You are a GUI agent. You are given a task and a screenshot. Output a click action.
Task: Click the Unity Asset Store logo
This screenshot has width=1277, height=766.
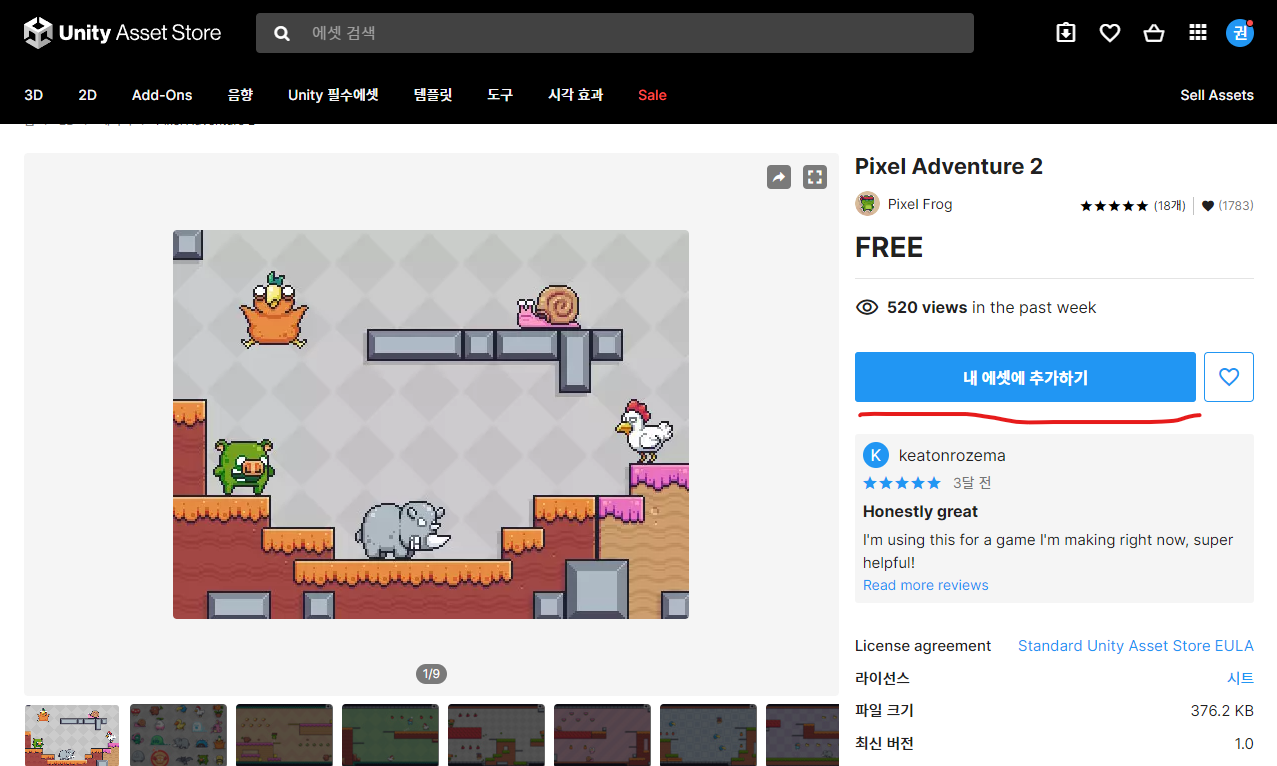tap(122, 33)
